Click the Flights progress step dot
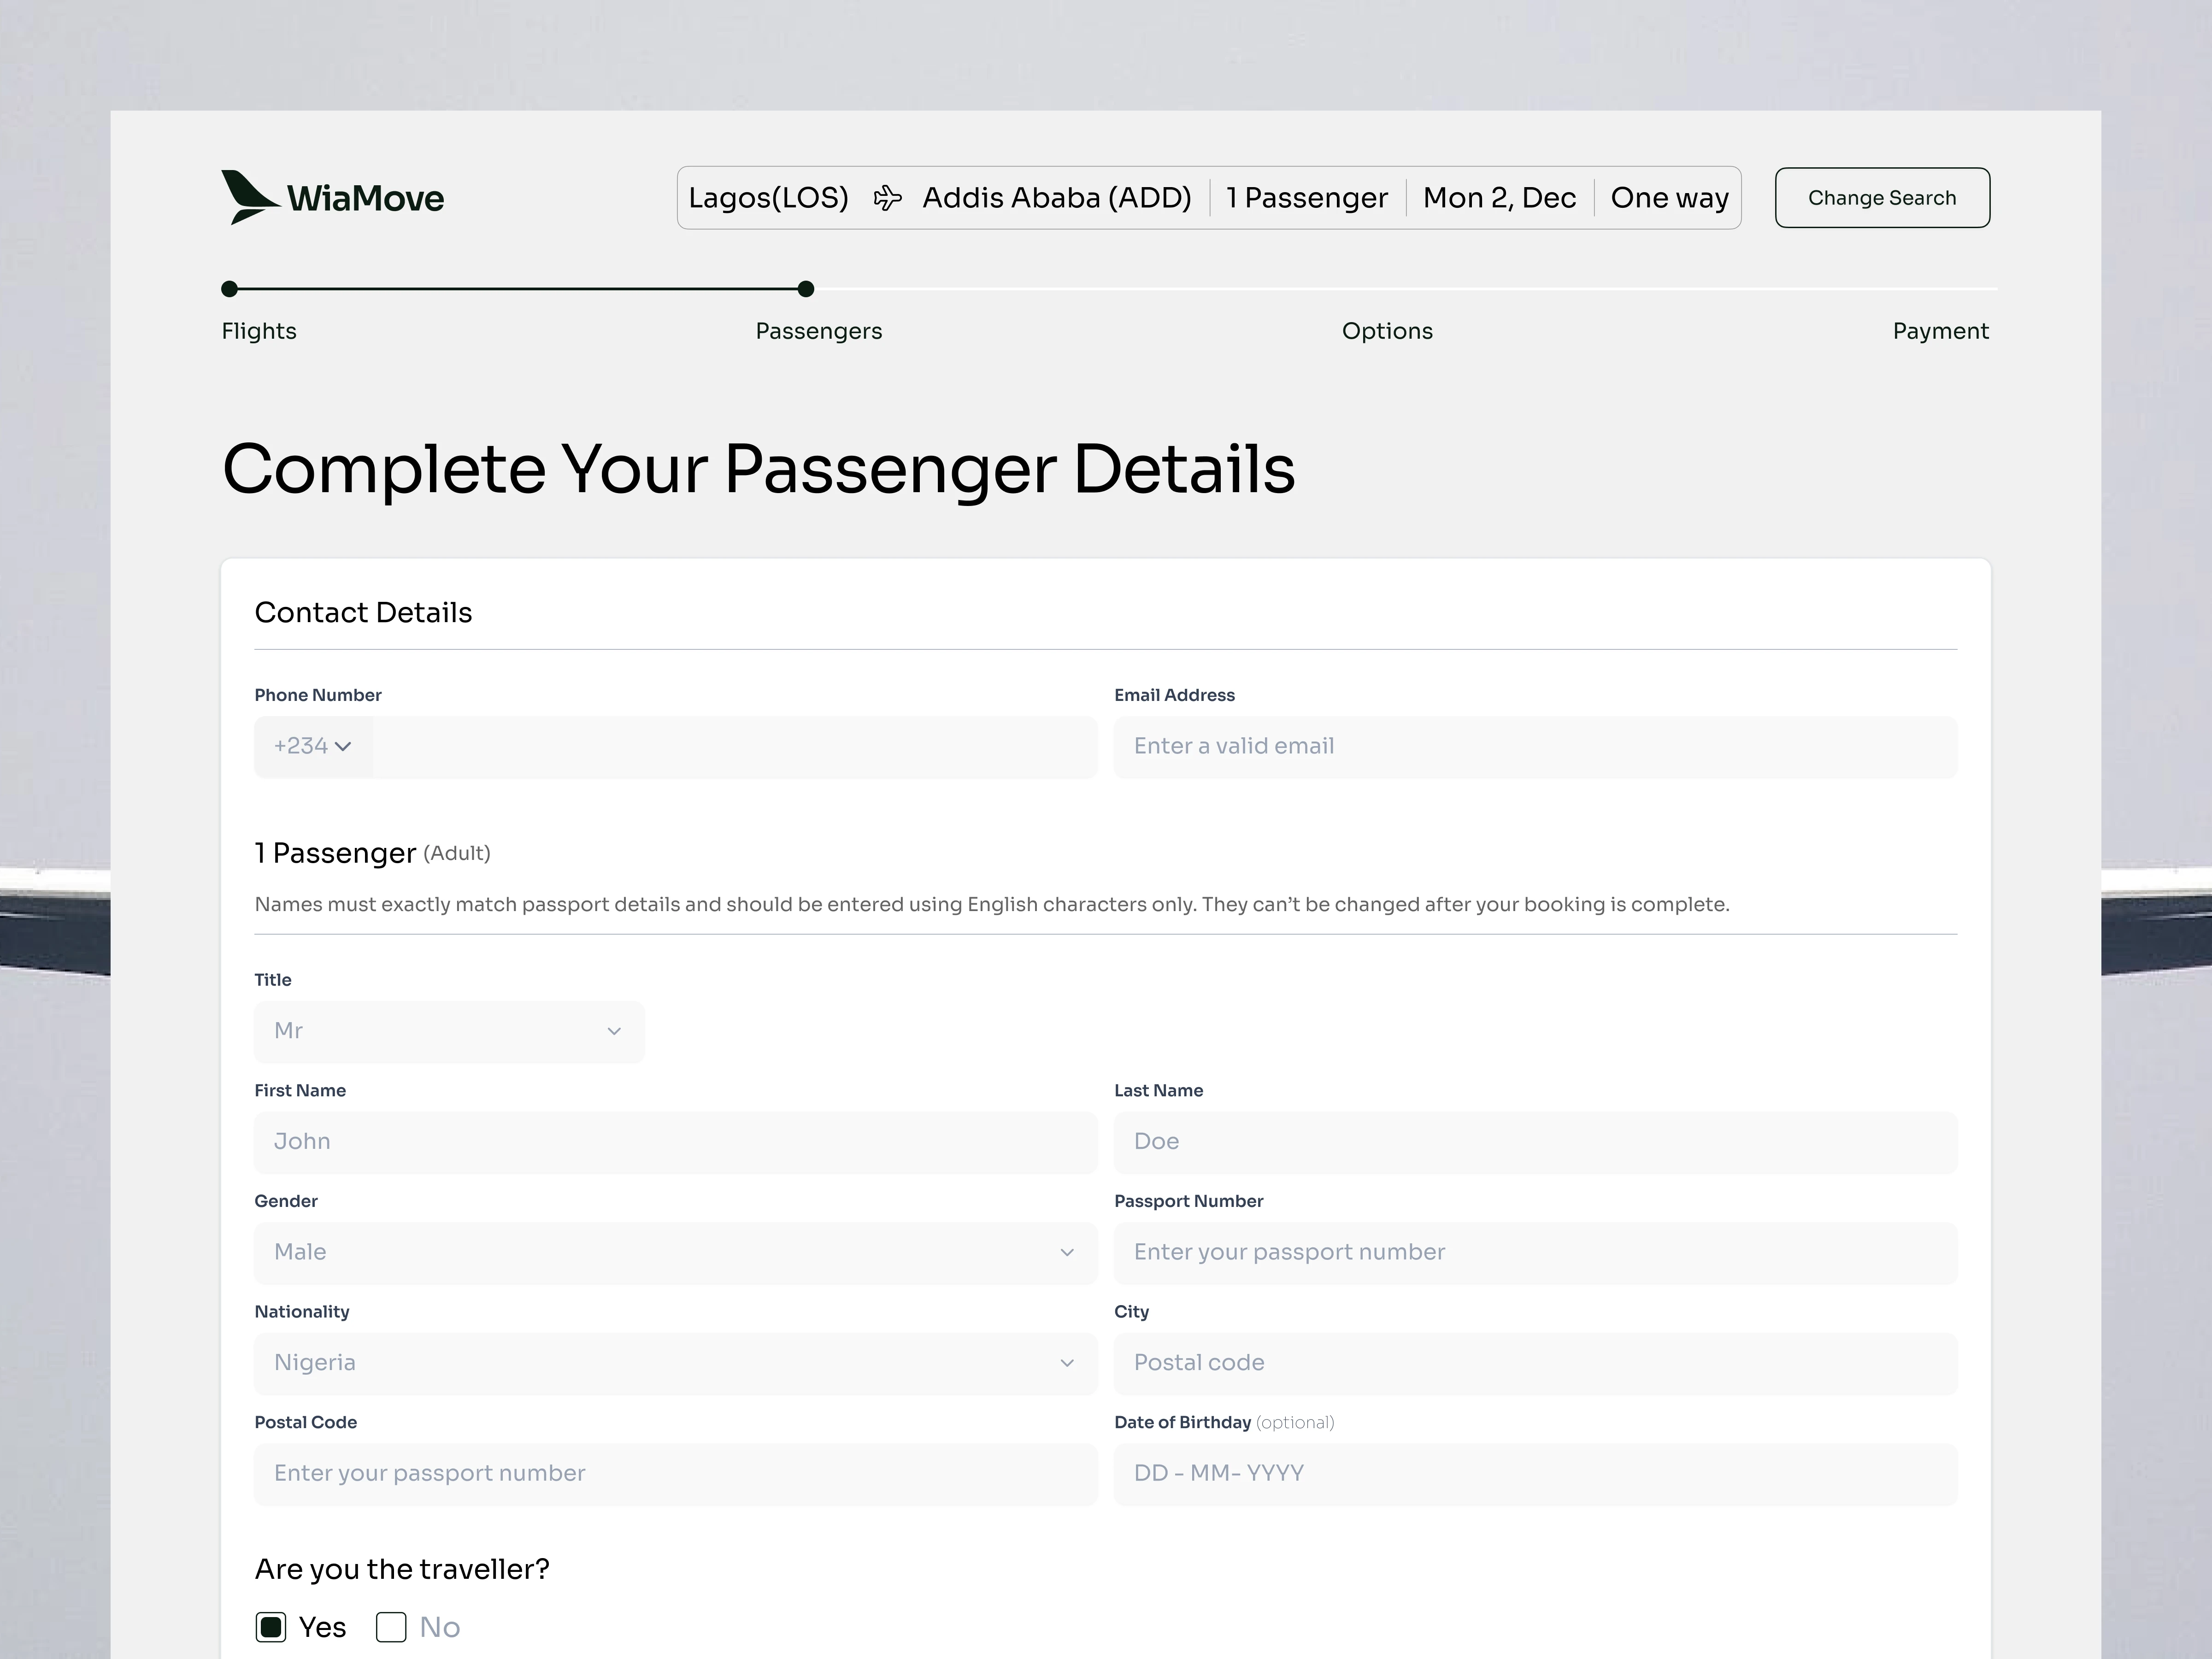2212x1659 pixels. click(x=230, y=289)
